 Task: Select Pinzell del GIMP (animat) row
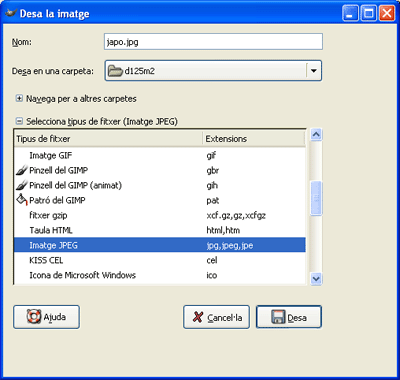[160, 185]
